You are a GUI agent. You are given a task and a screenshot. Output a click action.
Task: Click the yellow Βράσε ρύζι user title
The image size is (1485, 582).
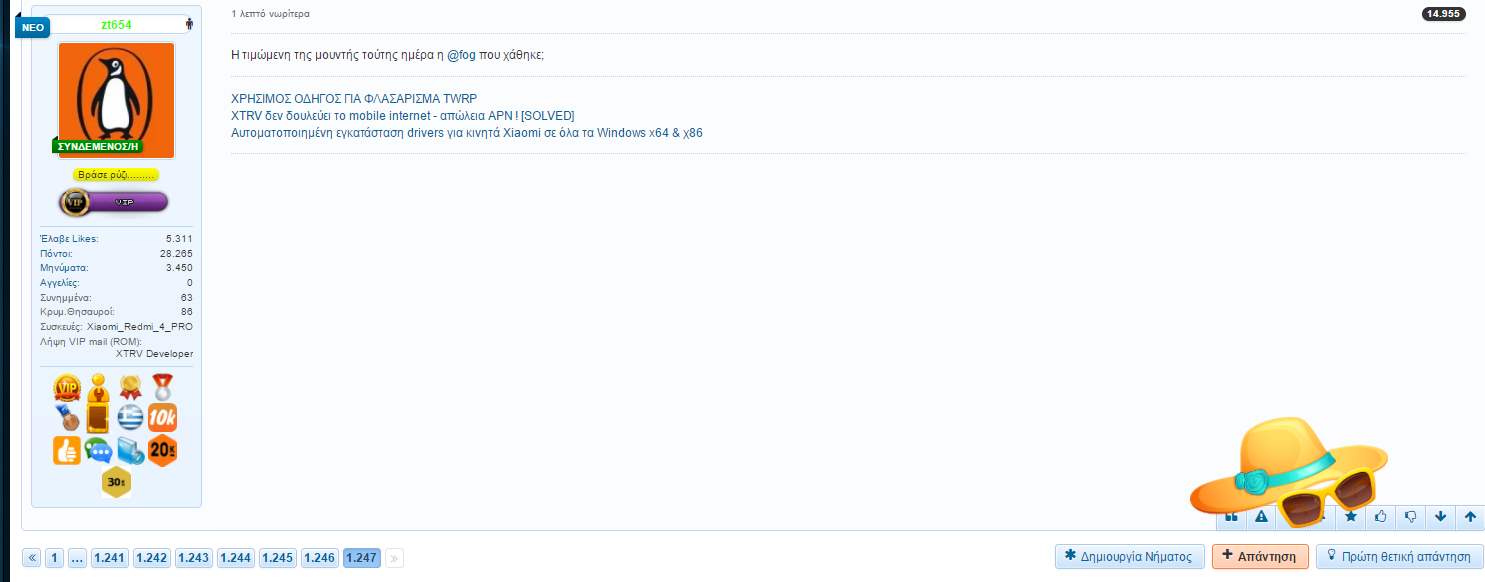pos(116,175)
